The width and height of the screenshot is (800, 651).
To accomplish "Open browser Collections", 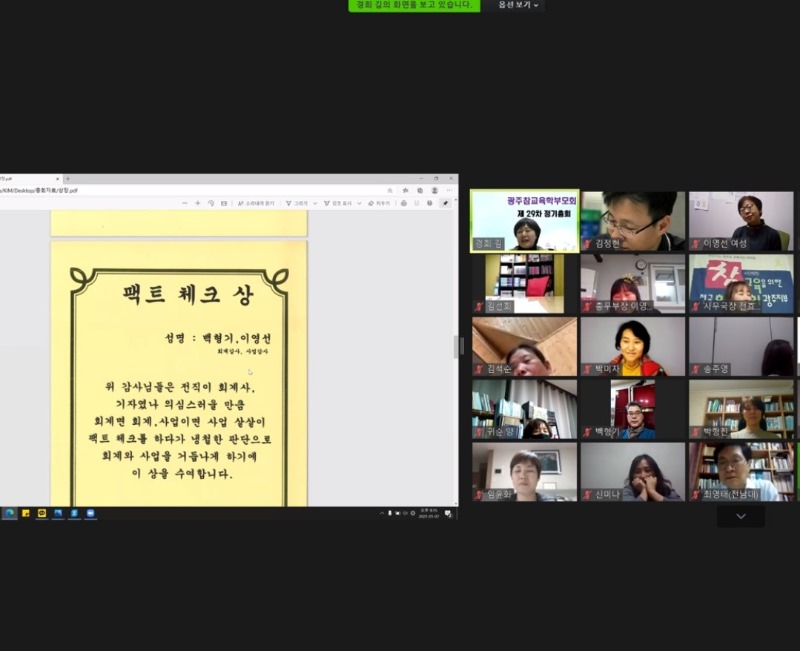I will click(x=420, y=190).
